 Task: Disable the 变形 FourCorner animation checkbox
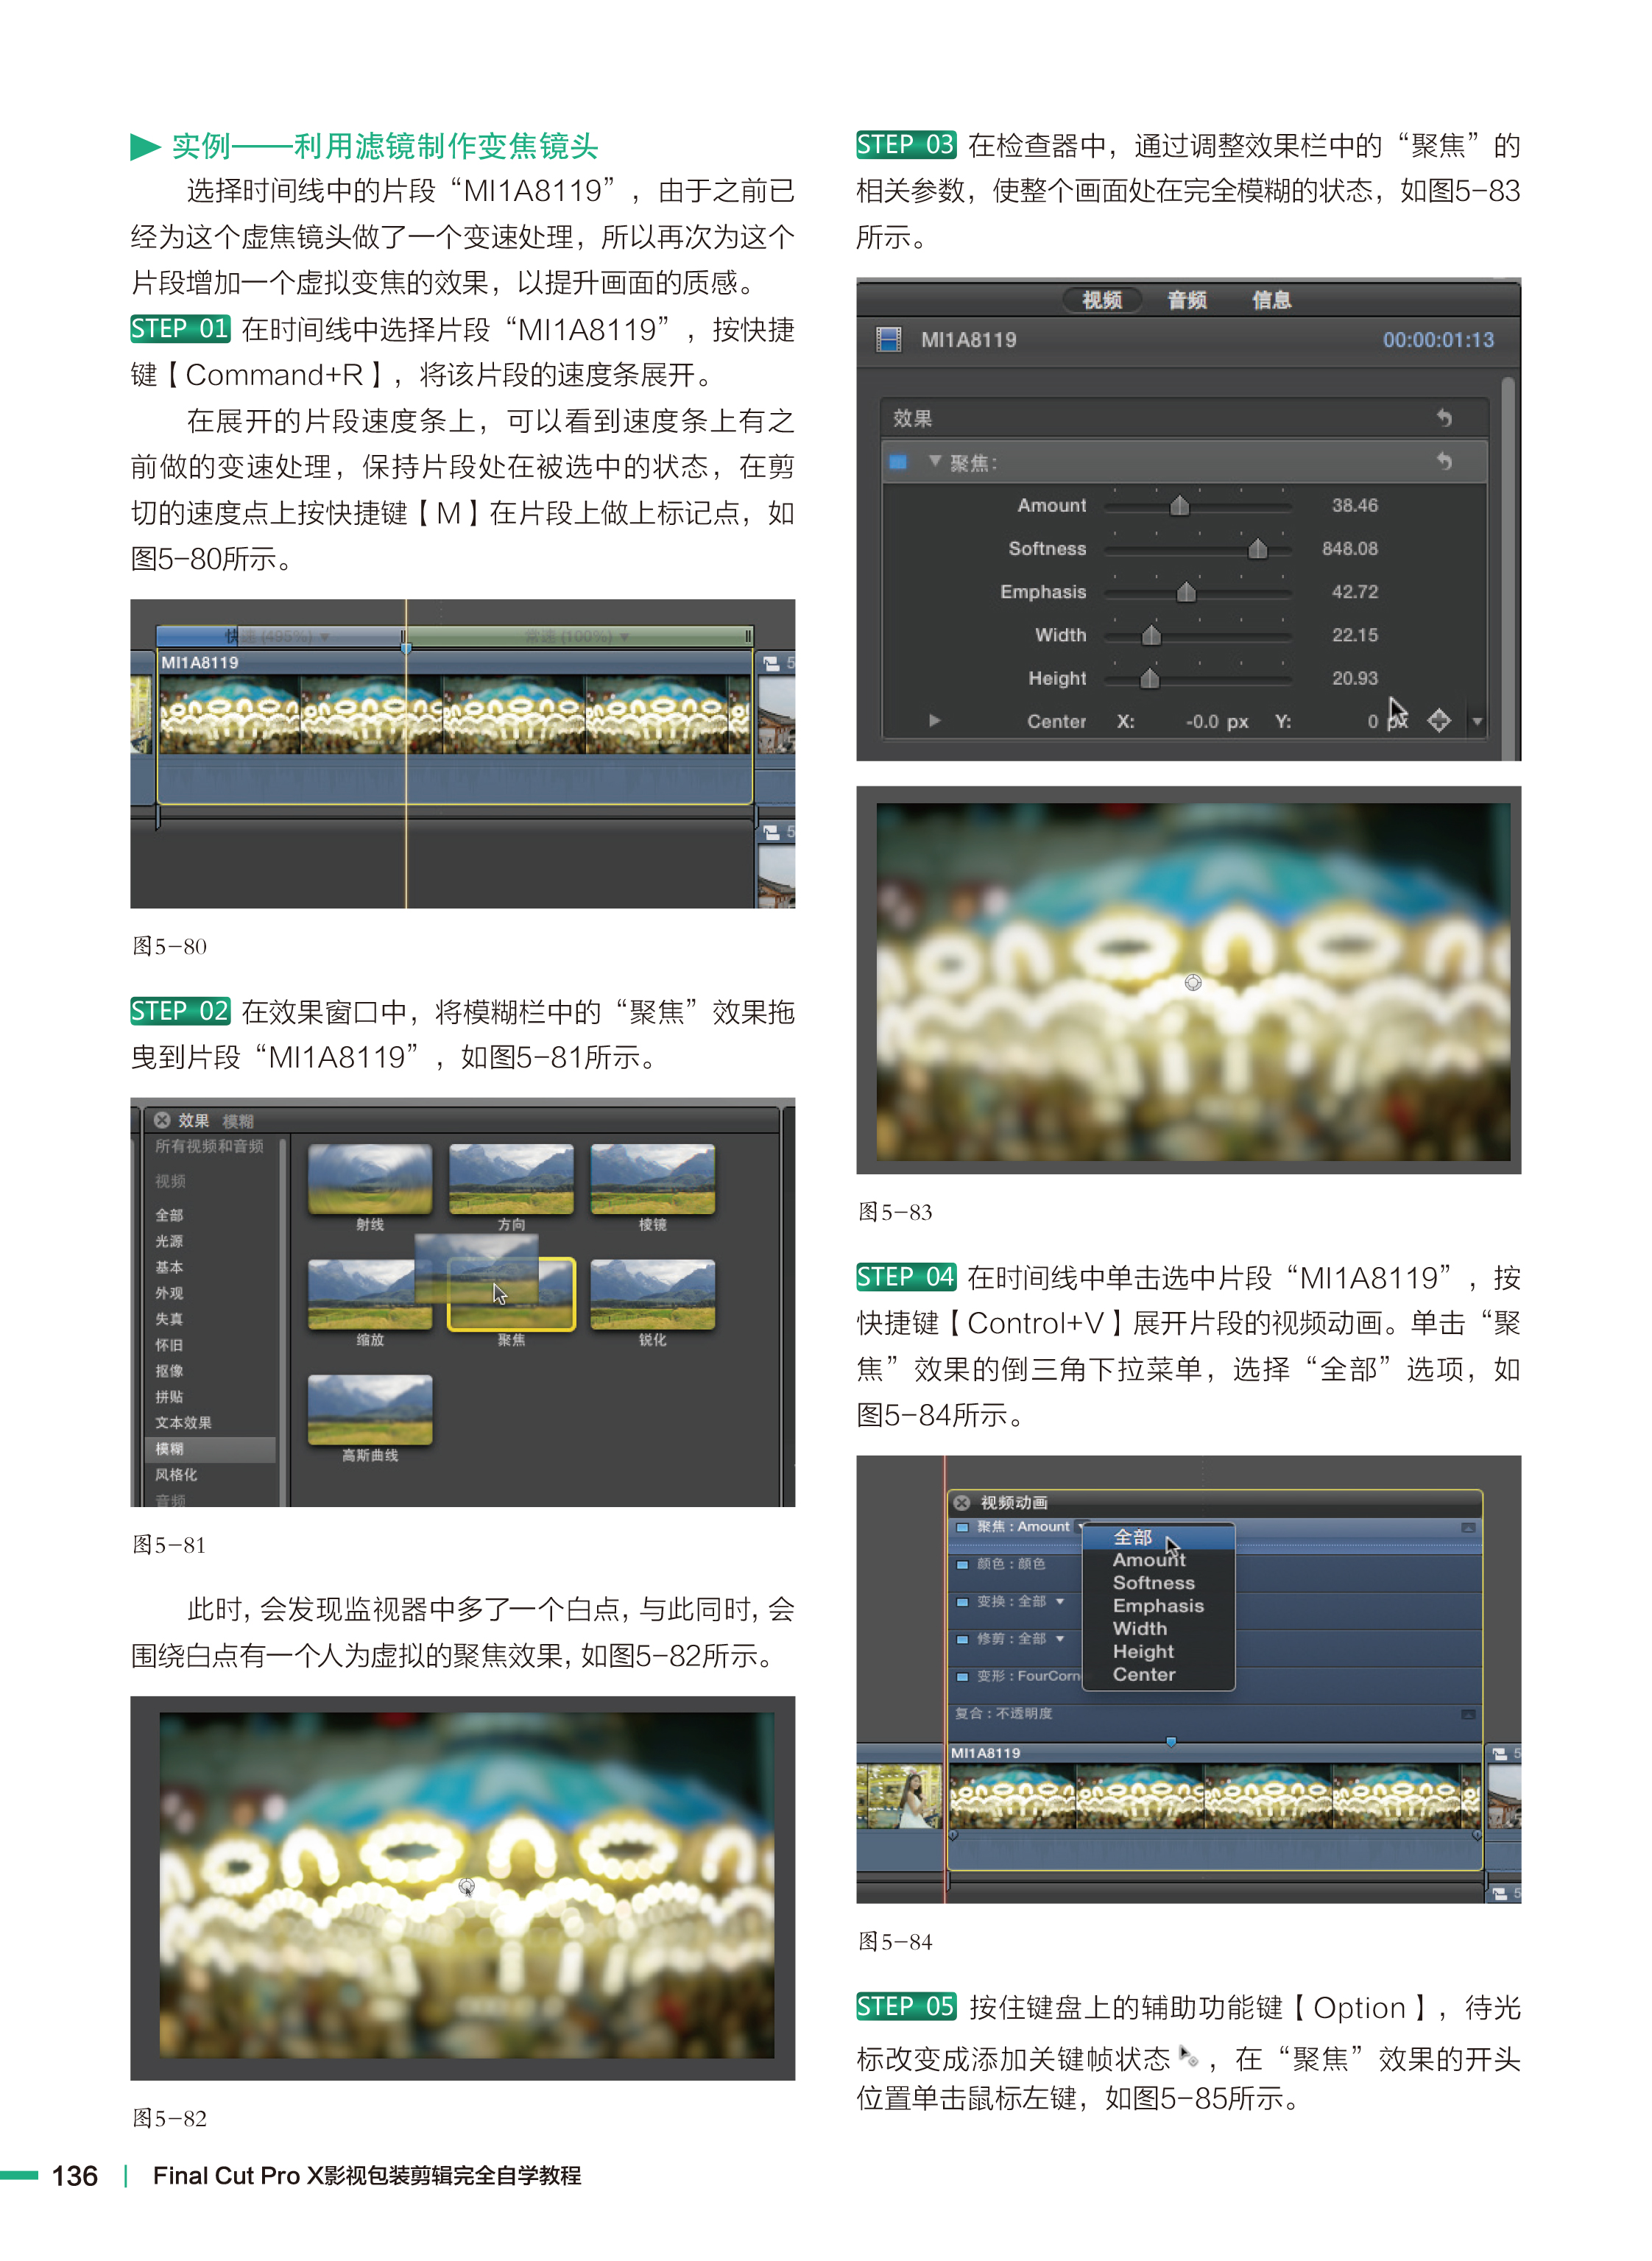[962, 1676]
